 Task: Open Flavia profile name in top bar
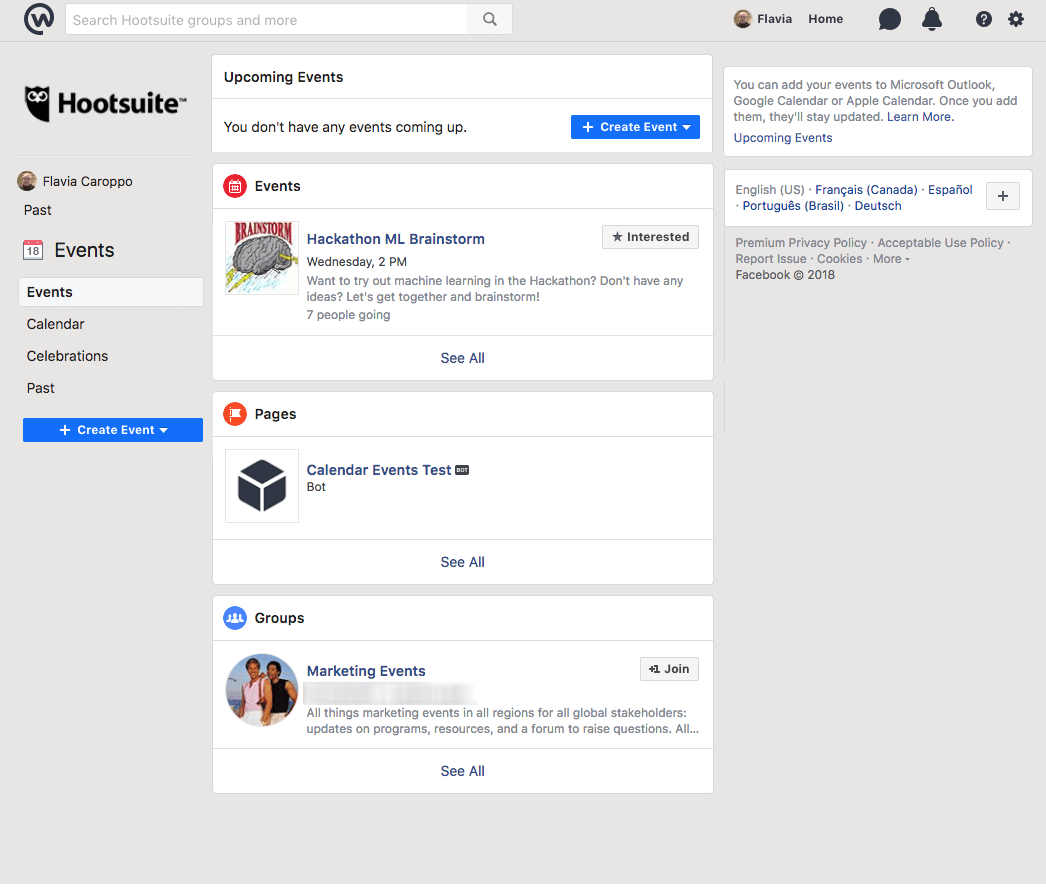point(774,19)
